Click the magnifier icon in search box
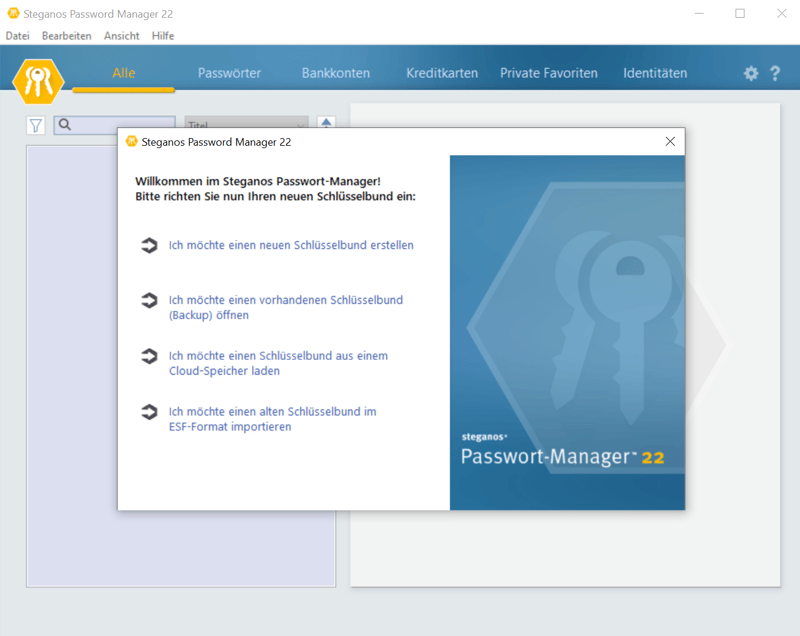800x636 pixels. [x=65, y=125]
